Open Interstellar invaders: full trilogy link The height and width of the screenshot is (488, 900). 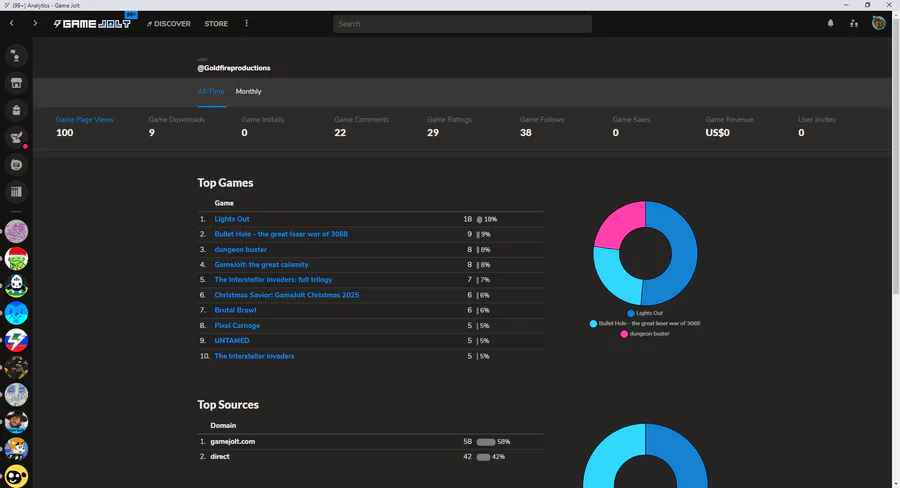coord(273,280)
